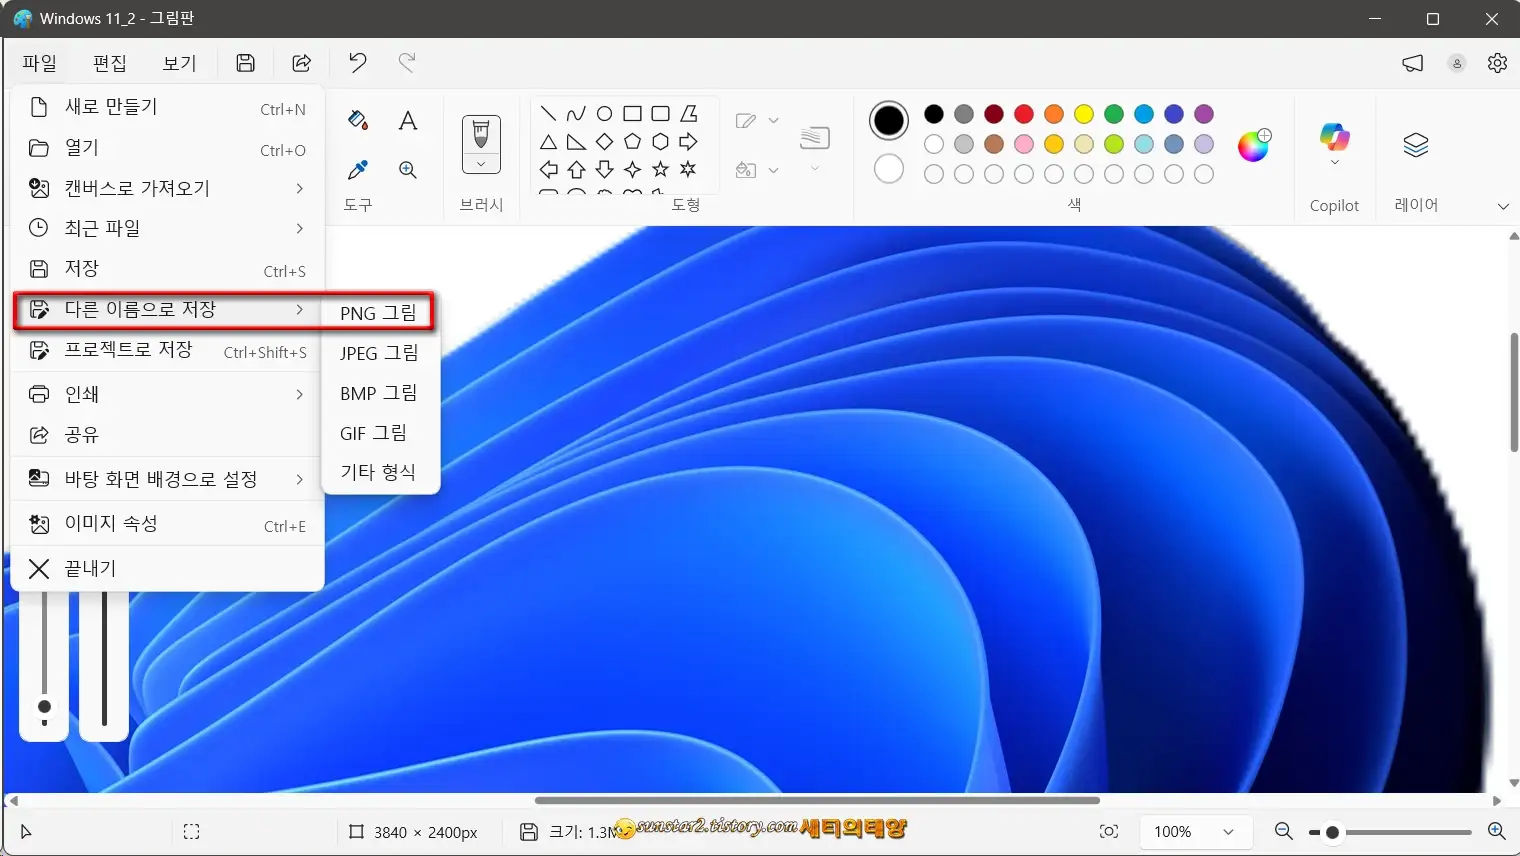This screenshot has width=1520, height=856.
Task: Open the user account icon
Action: pyautogui.click(x=1457, y=63)
